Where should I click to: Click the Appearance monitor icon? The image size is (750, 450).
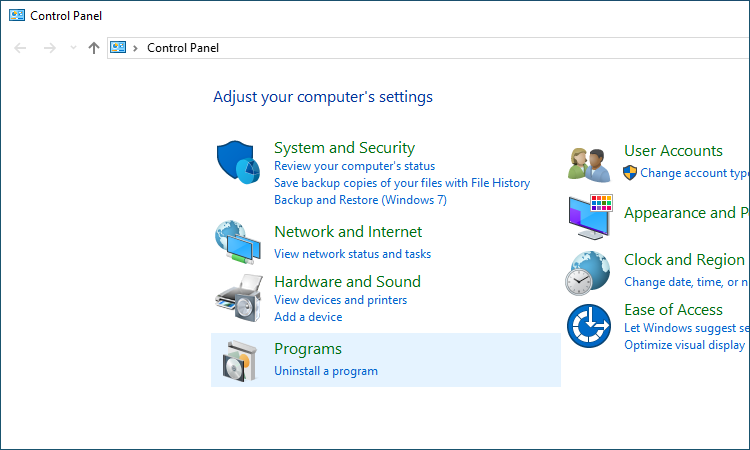tap(589, 215)
